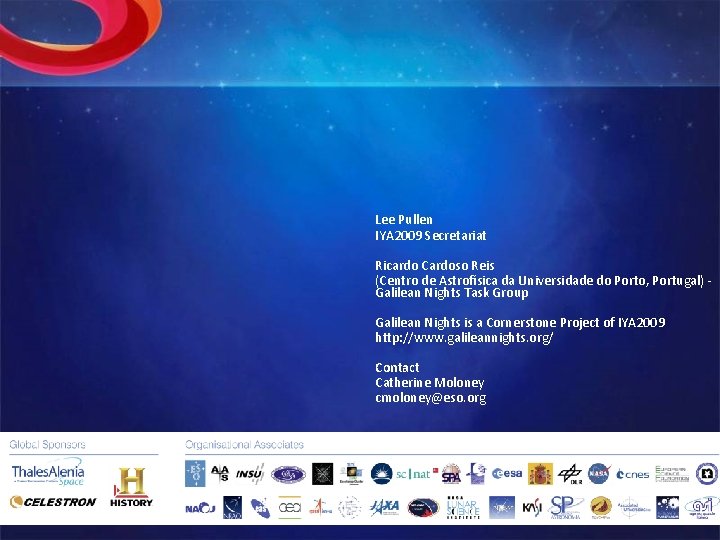Select the name Catherine Moloney

(x=430, y=382)
